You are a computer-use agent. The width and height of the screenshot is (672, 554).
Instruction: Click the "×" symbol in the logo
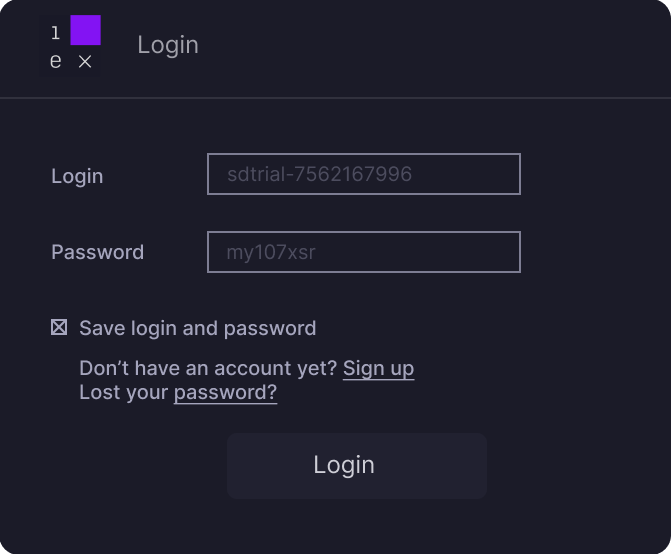click(x=85, y=62)
